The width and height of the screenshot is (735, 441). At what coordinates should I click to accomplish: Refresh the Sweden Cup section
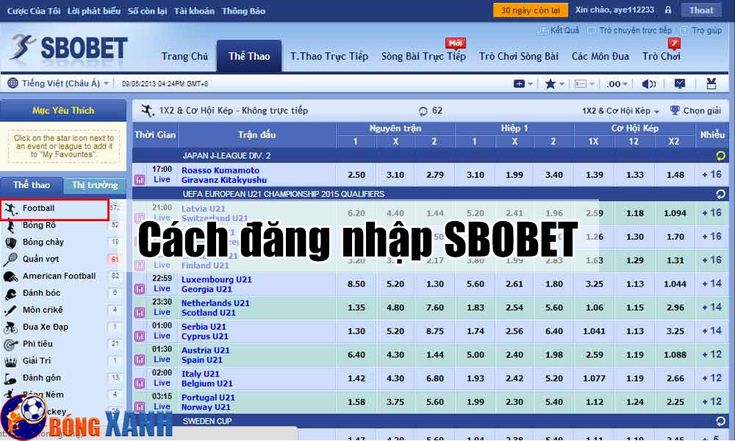(x=720, y=421)
